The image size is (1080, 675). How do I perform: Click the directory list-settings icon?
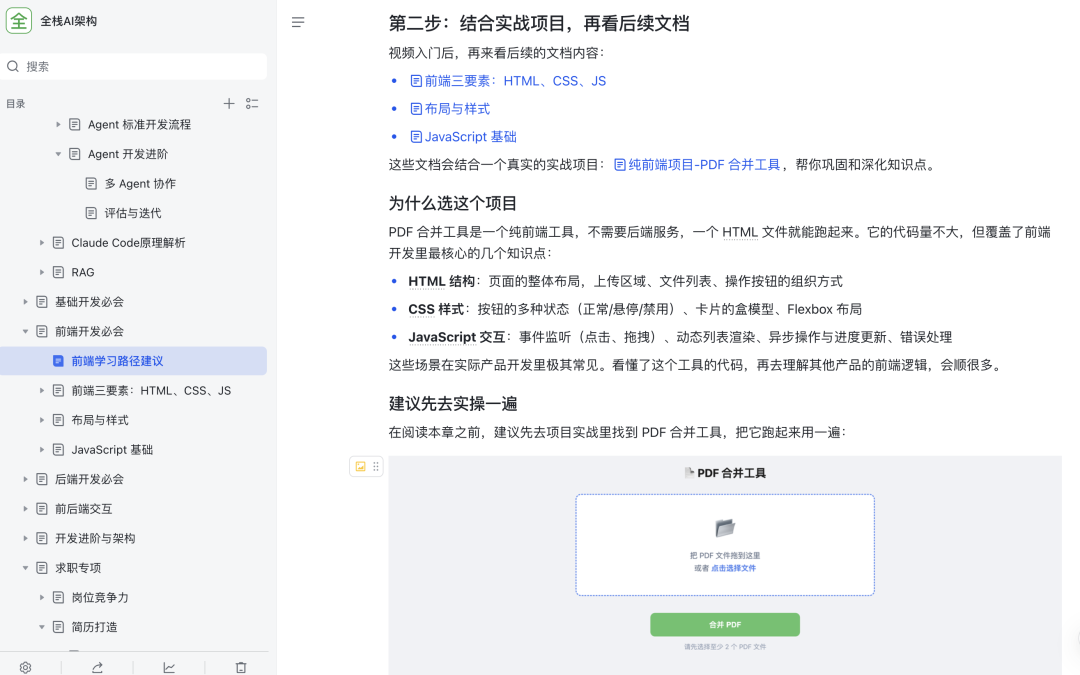pyautogui.click(x=252, y=103)
